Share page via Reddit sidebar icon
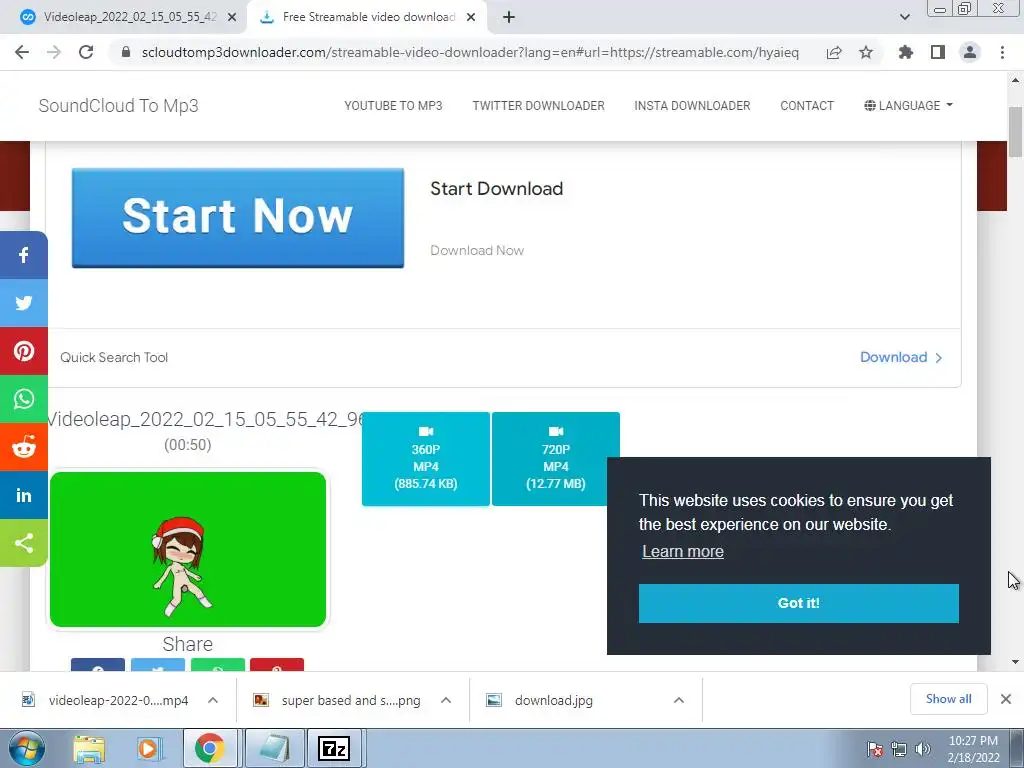1024x768 pixels. tap(24, 447)
